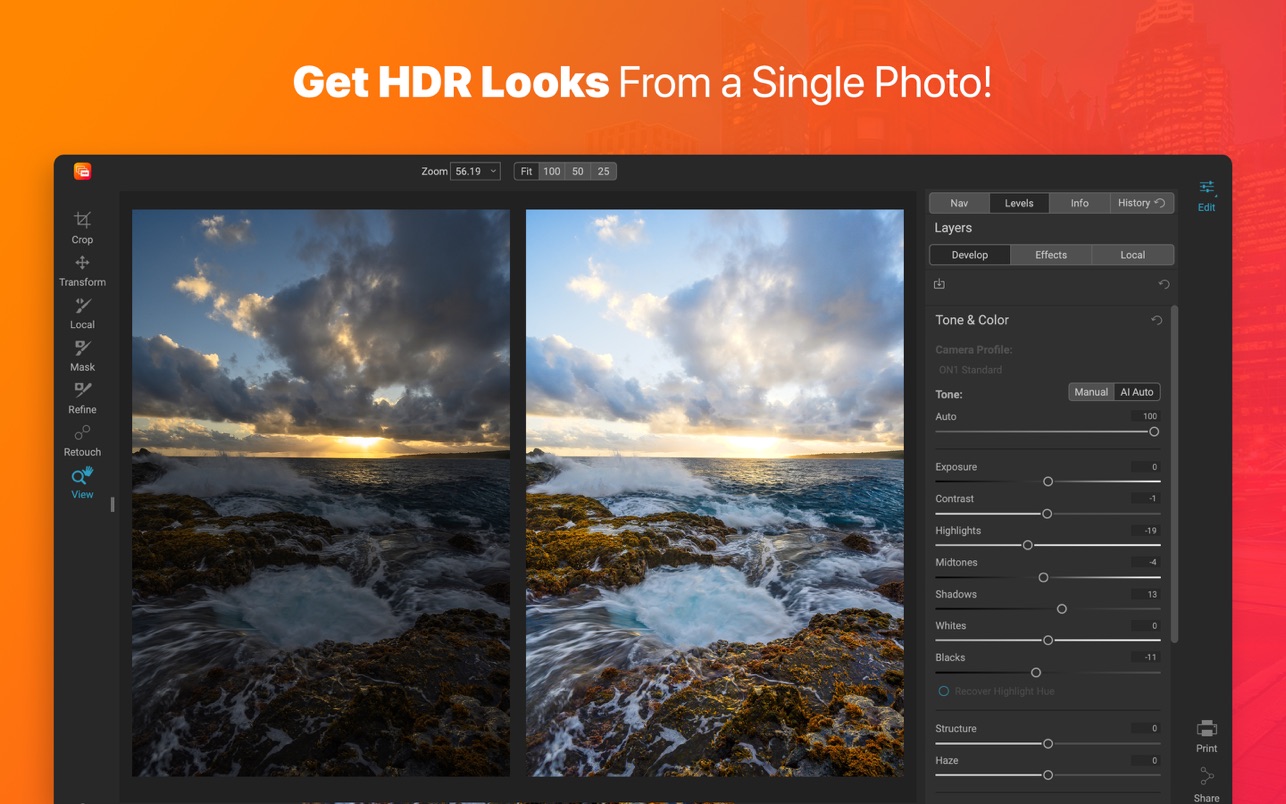Screen dimensions: 1286x804
Task: Click the Exposure slider handle
Action: coord(1048,482)
